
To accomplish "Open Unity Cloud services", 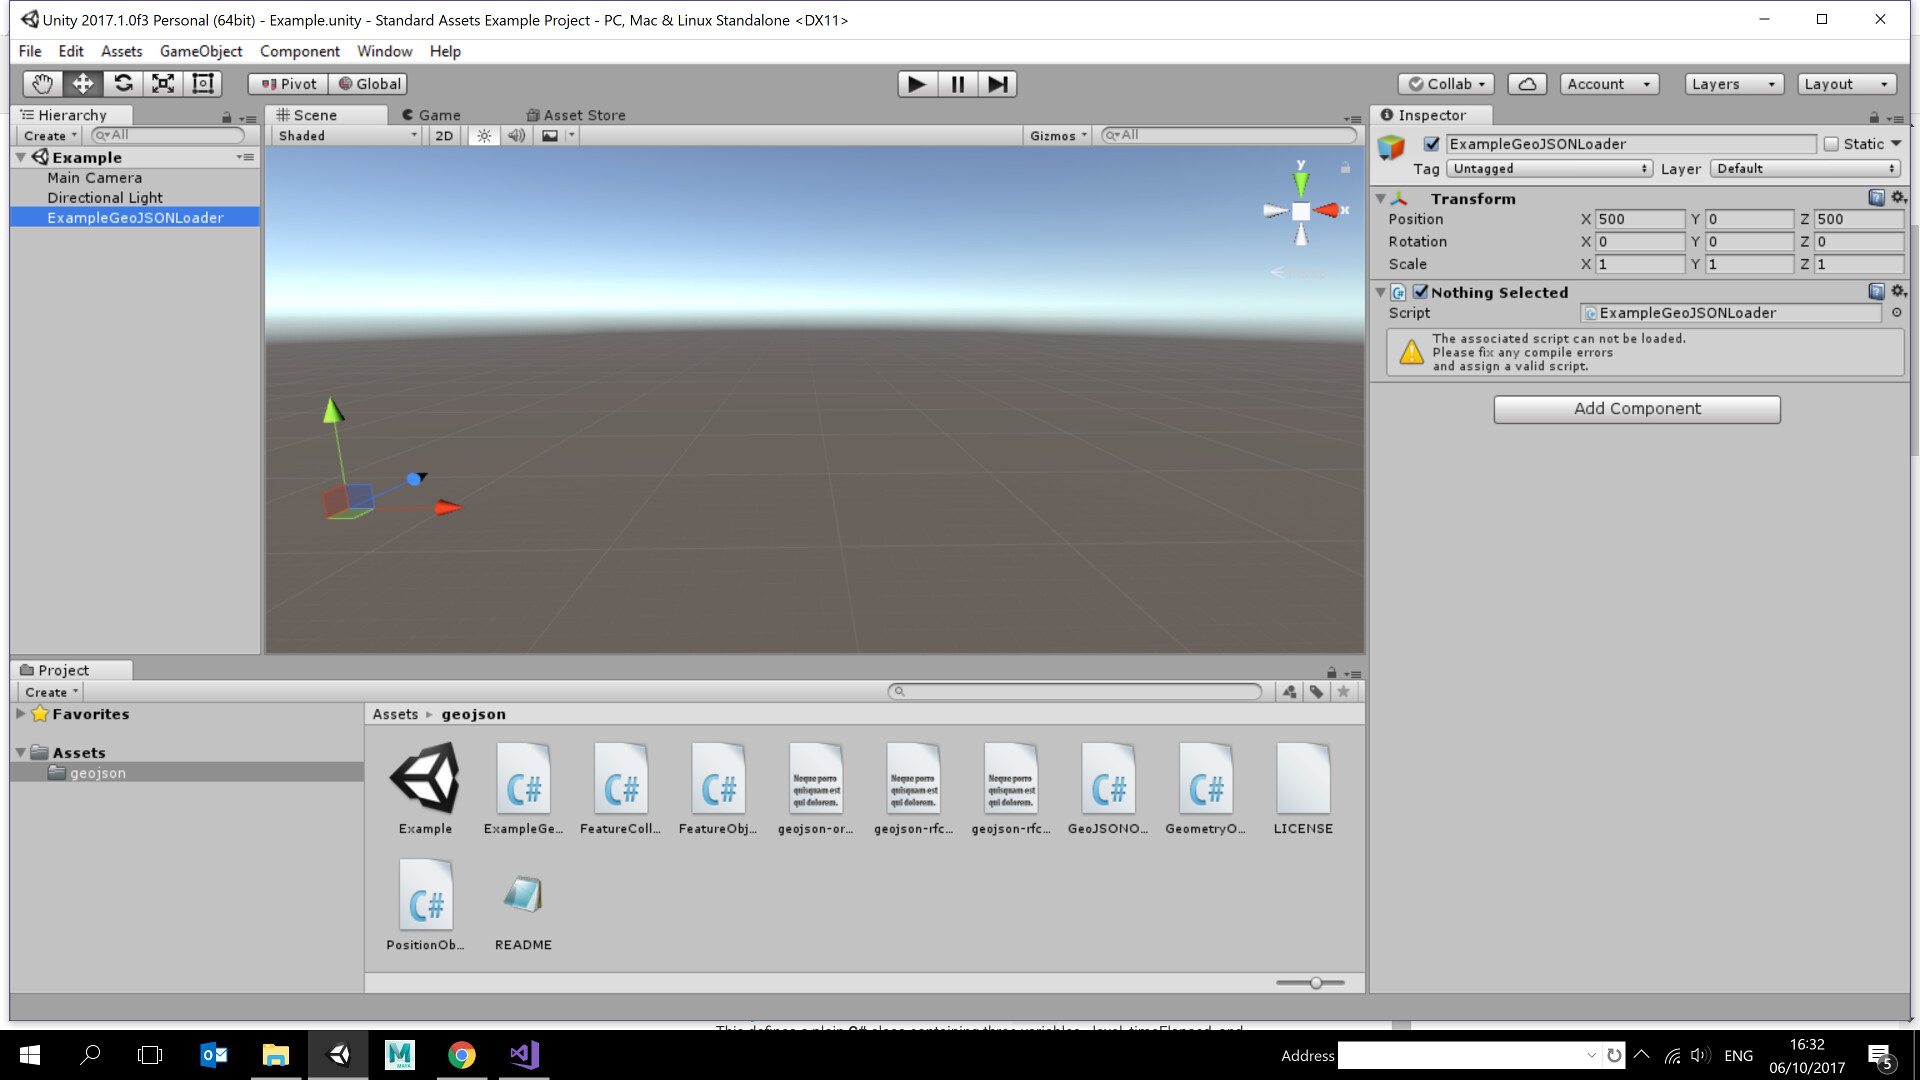I will [x=1526, y=83].
